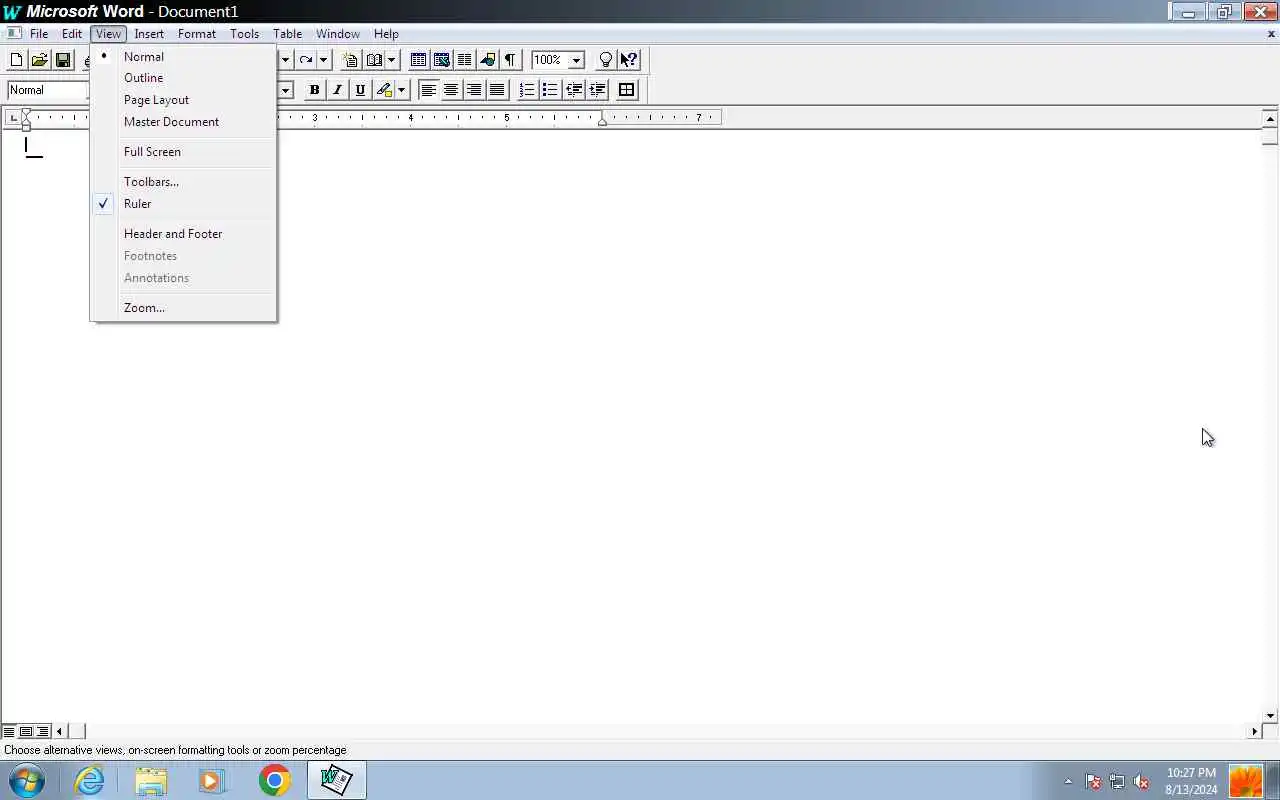Viewport: 1280px width, 800px height.
Task: Click the horizontal scrollbar right arrow
Action: [1254, 731]
